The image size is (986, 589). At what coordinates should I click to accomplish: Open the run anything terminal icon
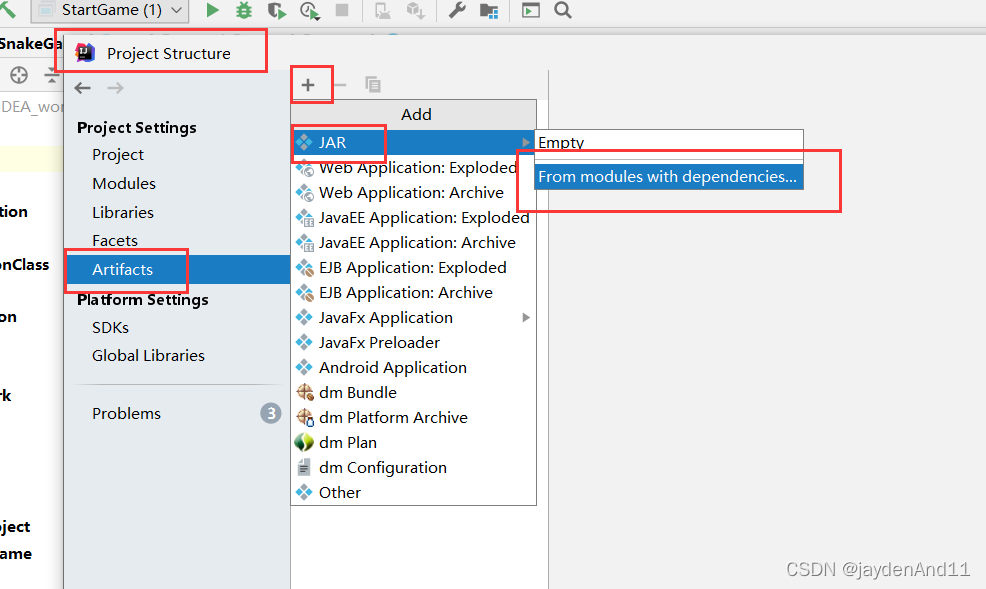pos(531,10)
